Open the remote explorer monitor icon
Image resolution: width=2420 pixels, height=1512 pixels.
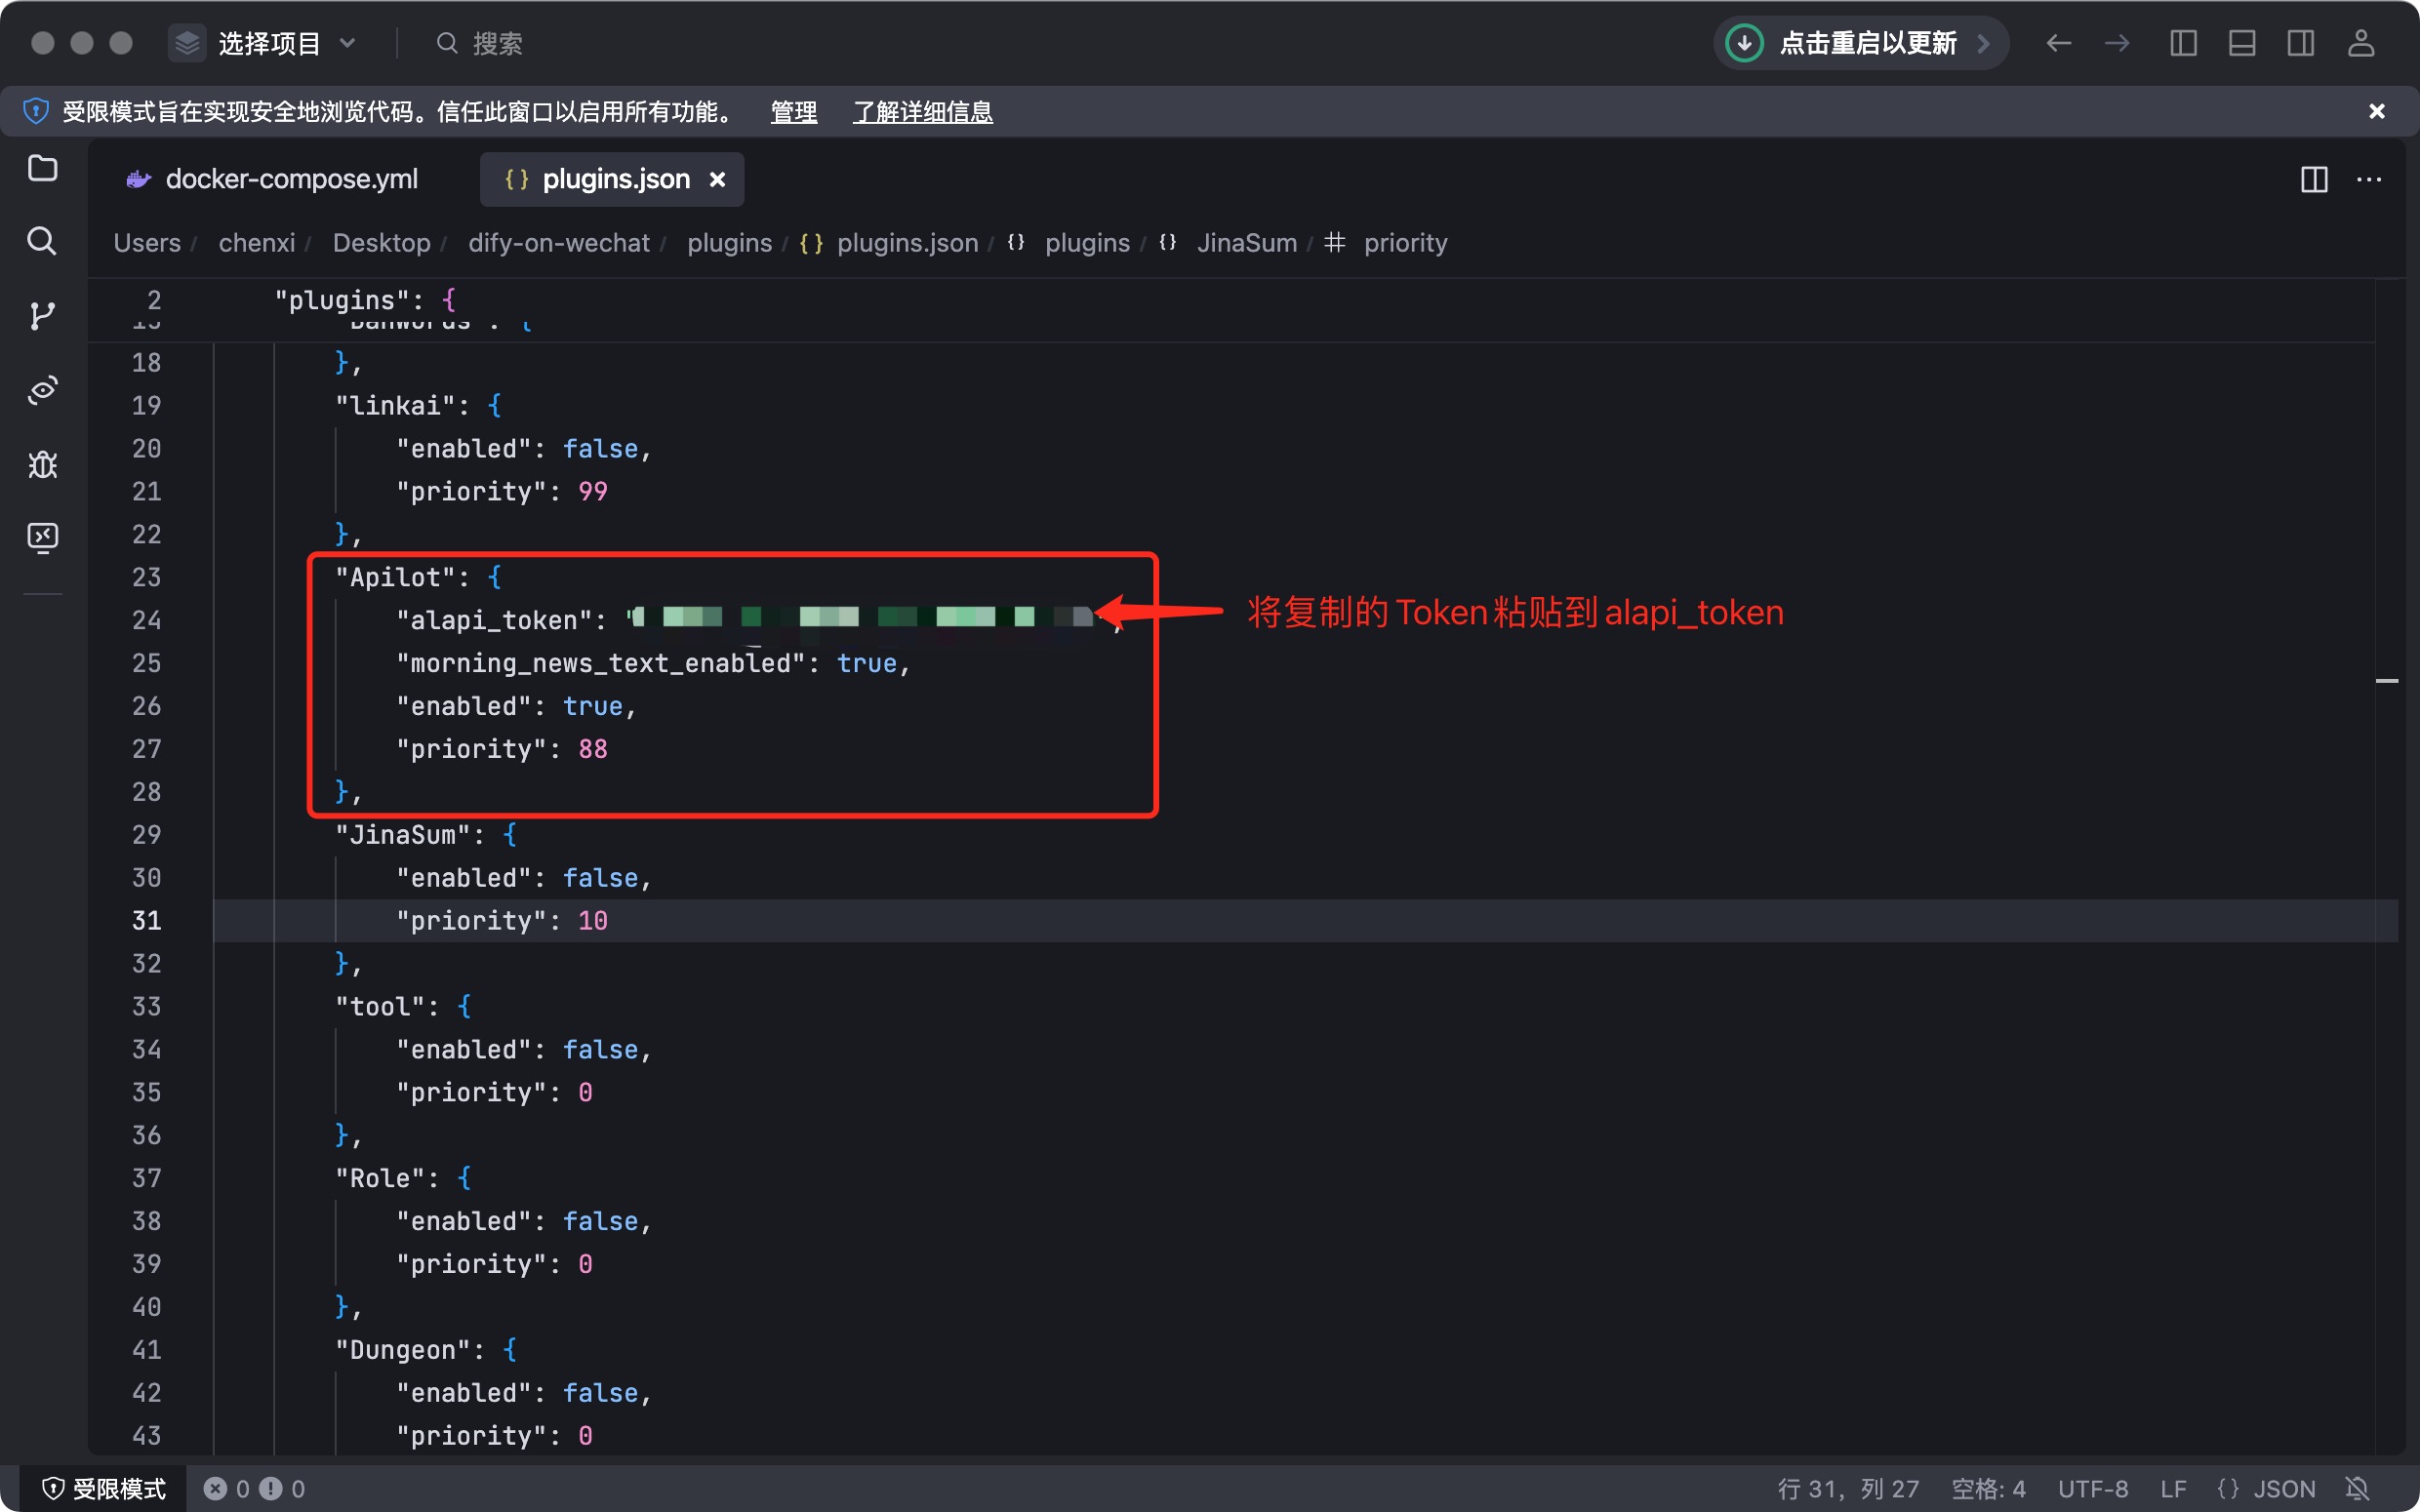42,538
